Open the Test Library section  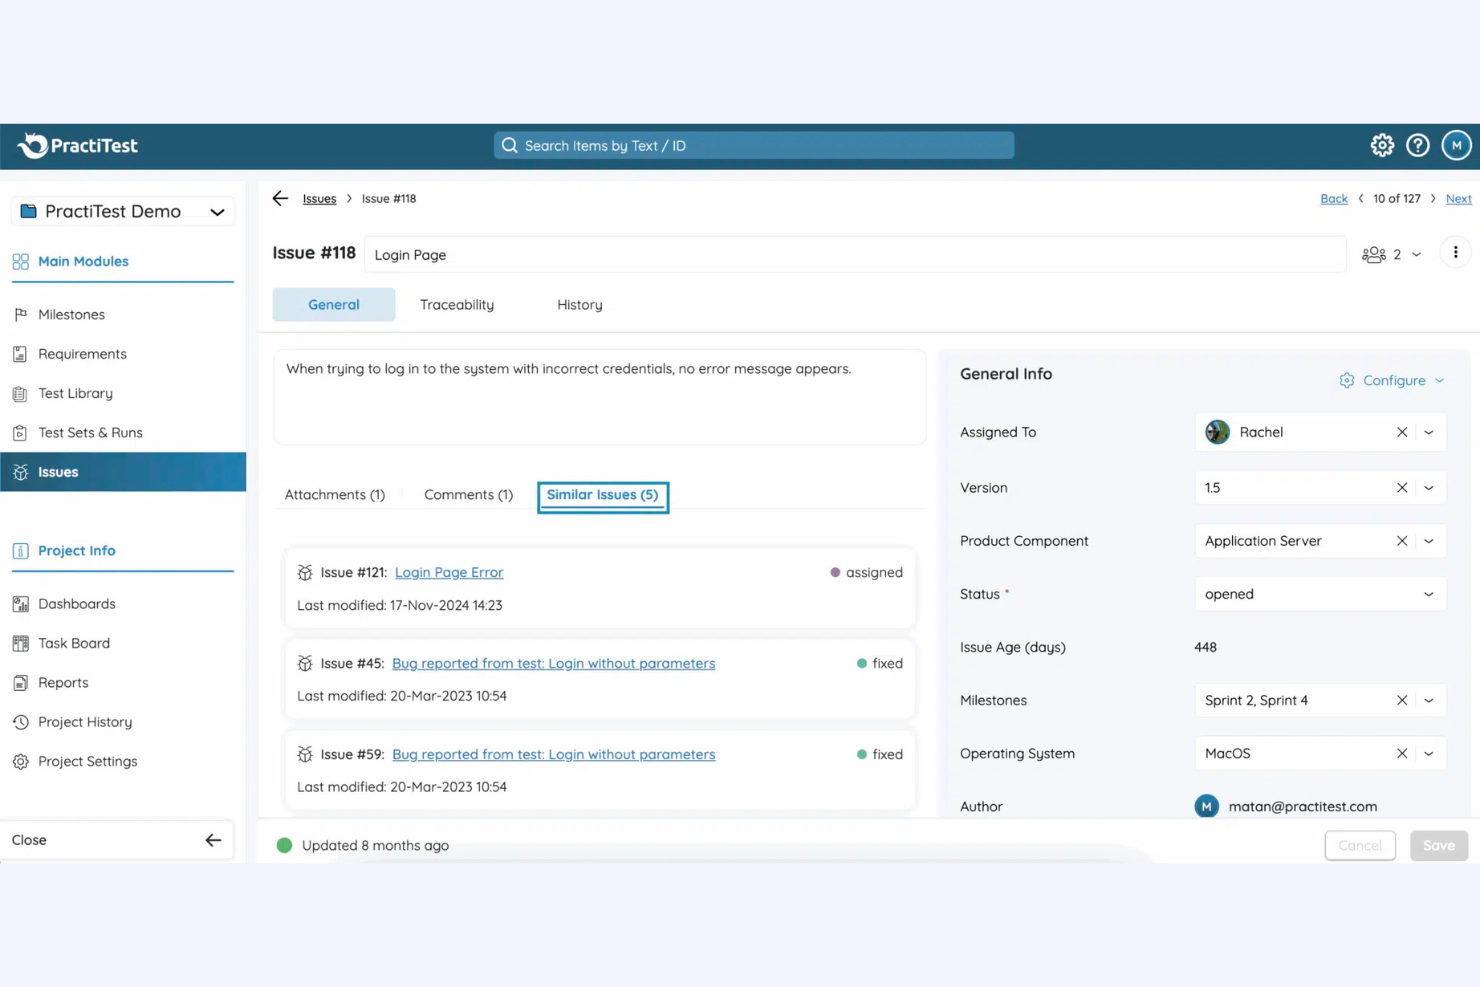pos(75,393)
